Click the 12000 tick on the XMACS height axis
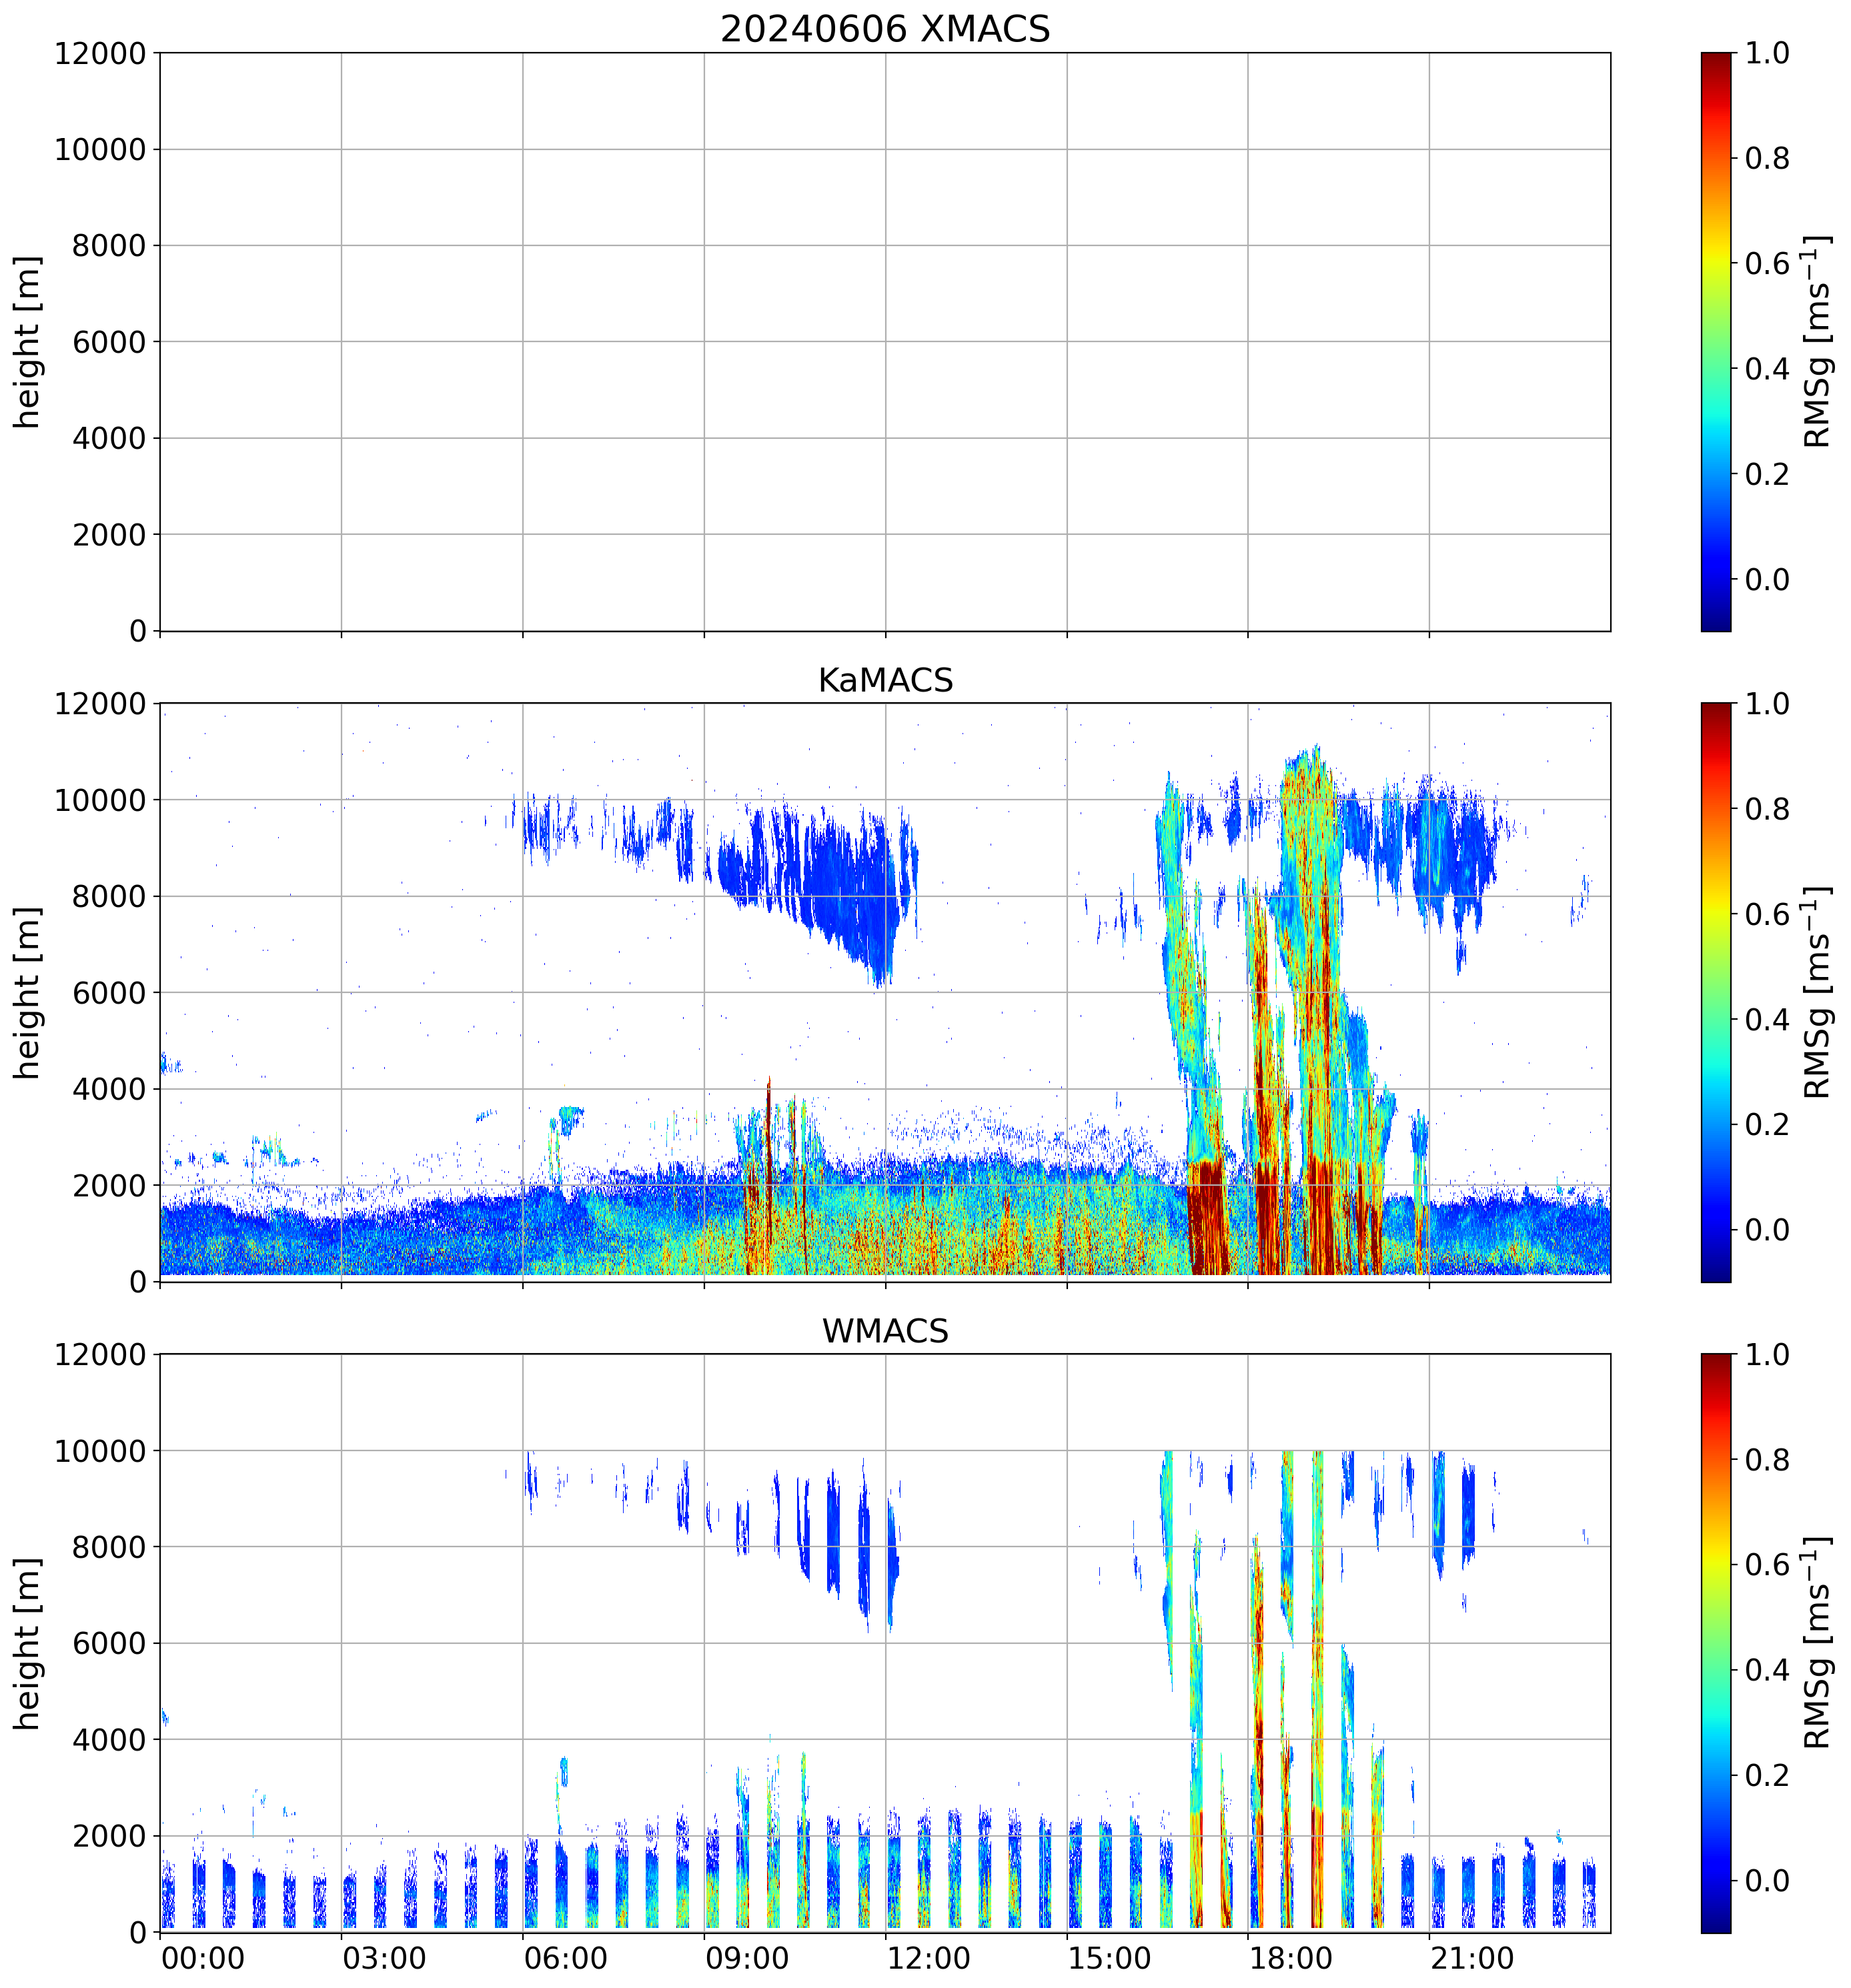The width and height of the screenshot is (1851, 1988). tap(100, 53)
